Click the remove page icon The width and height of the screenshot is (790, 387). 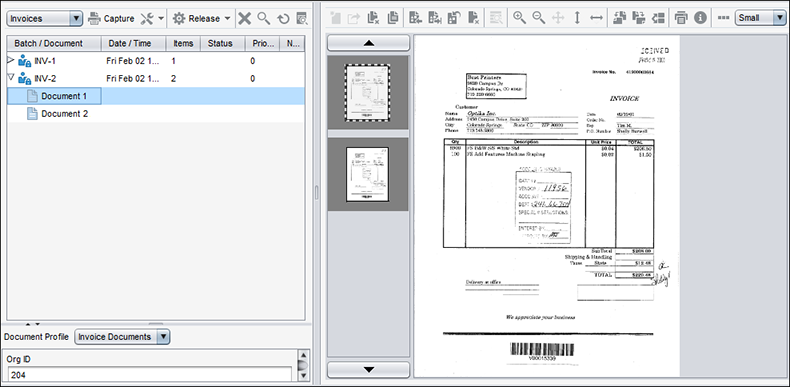coord(473,18)
